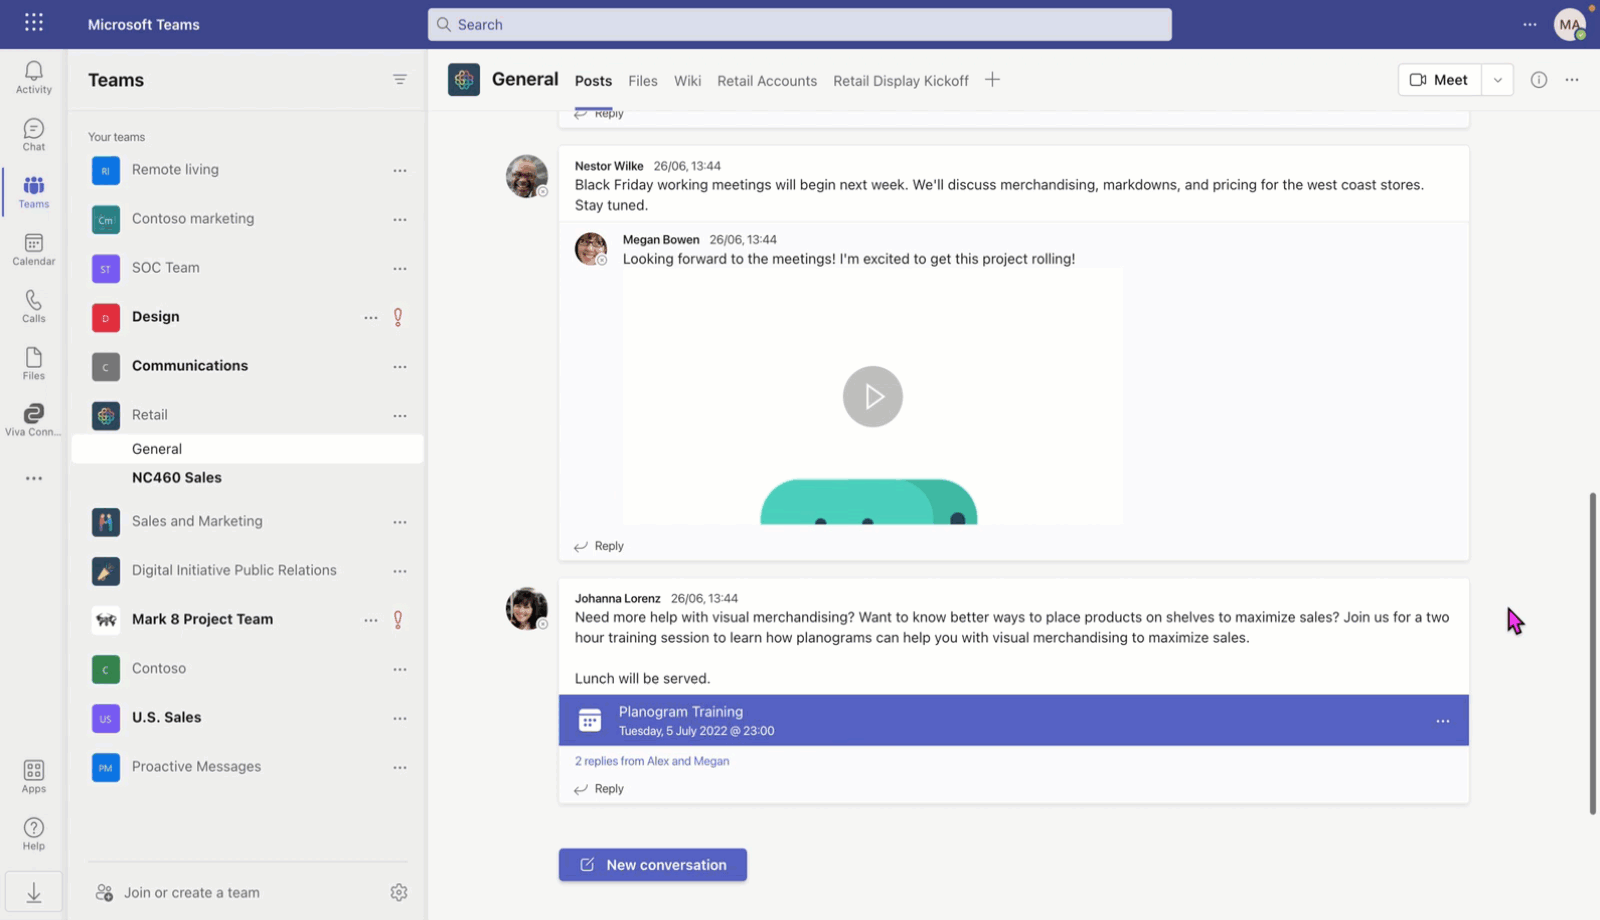
Task: Open team channel info panel
Action: (1538, 80)
